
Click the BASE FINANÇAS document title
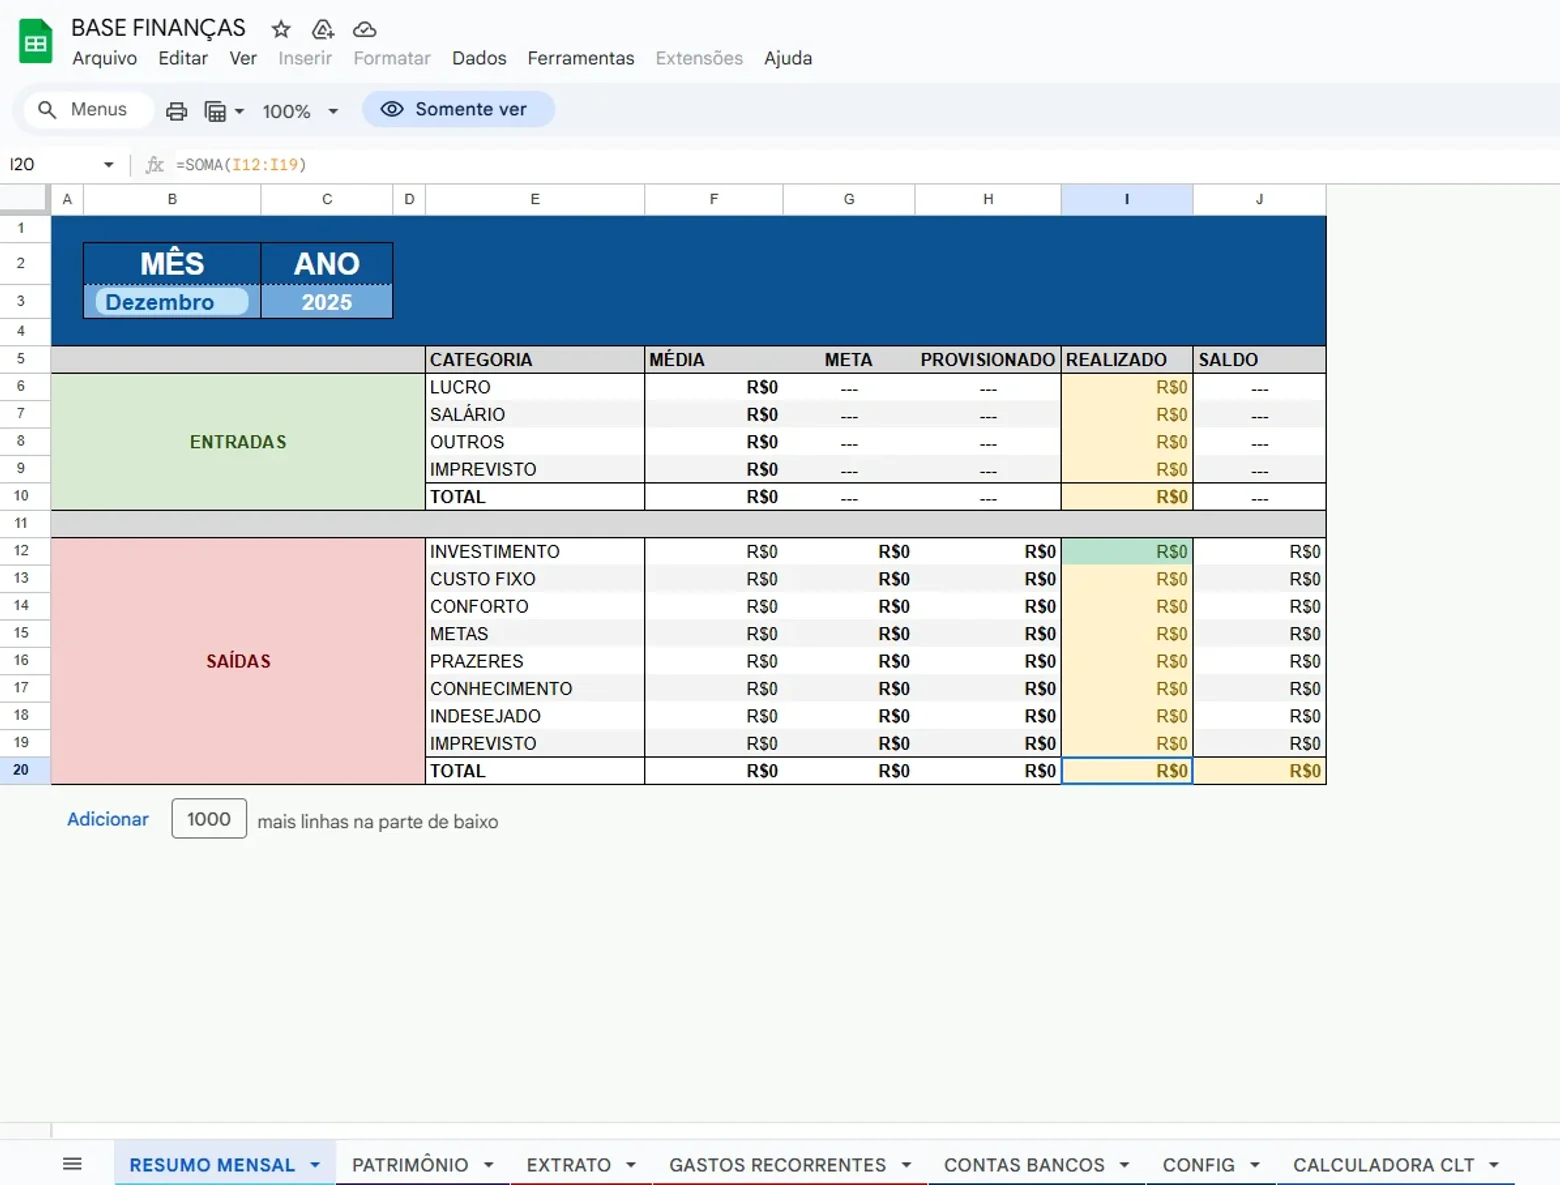(x=158, y=28)
